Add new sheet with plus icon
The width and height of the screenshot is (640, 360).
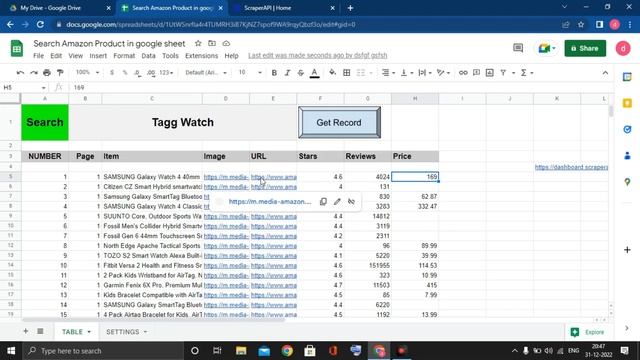26,331
